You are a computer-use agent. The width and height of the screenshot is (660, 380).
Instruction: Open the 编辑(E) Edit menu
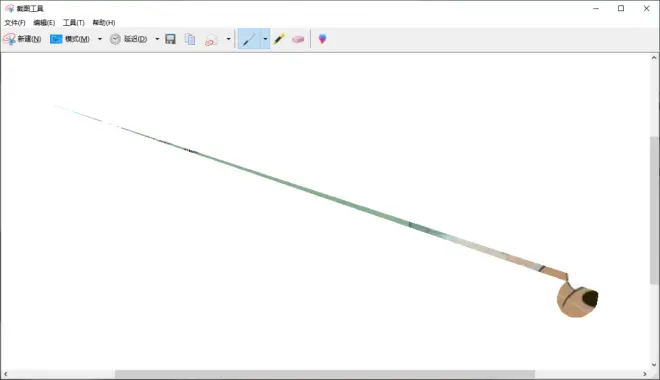coord(44,23)
